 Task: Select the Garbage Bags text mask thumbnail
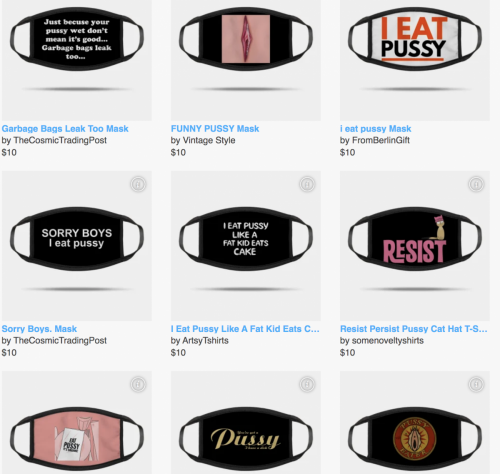77,60
